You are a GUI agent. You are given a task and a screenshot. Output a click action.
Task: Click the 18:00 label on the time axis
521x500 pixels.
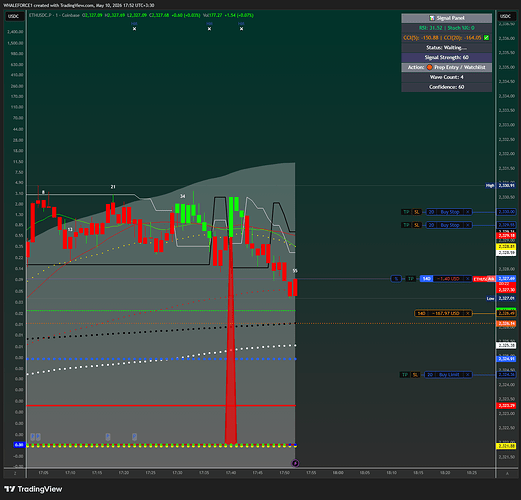tap(338, 473)
